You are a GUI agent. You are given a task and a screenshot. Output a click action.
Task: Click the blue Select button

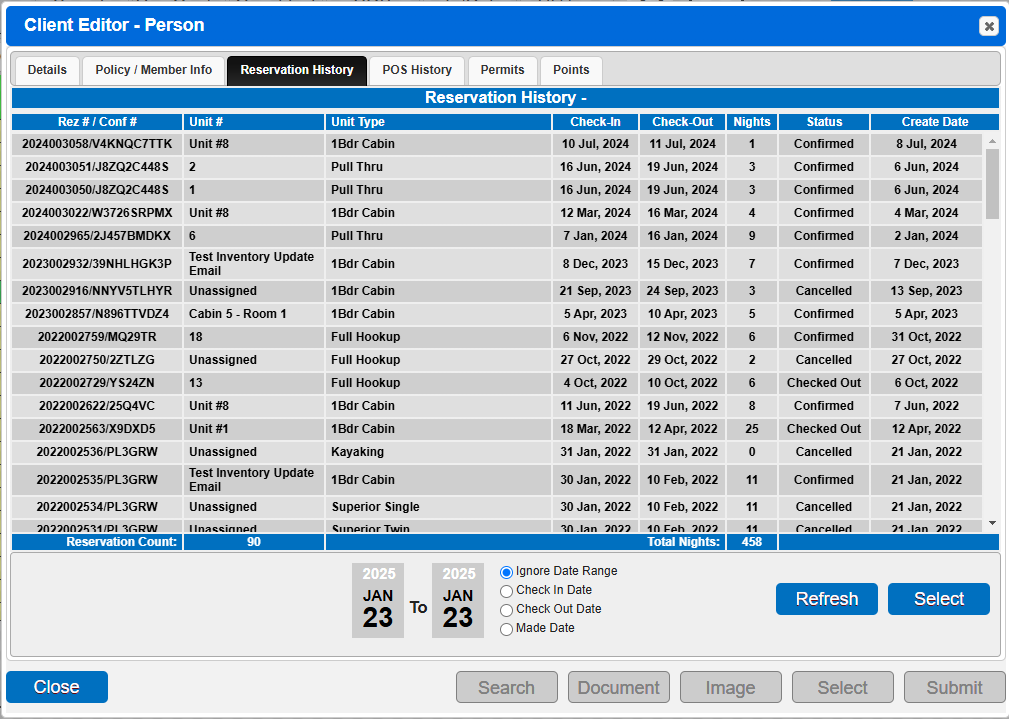pyautogui.click(x=939, y=599)
